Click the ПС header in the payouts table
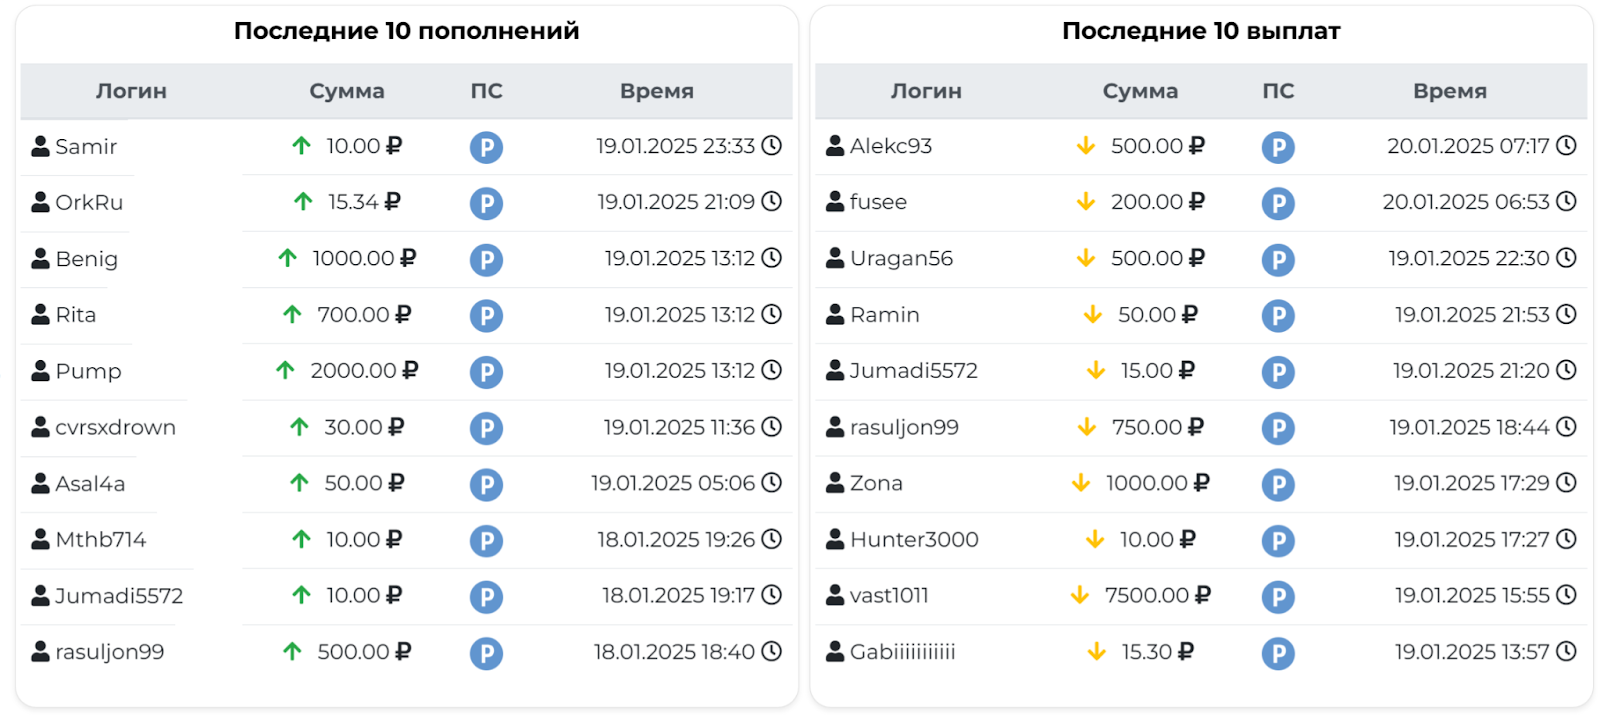1600x727 pixels. 1278,91
